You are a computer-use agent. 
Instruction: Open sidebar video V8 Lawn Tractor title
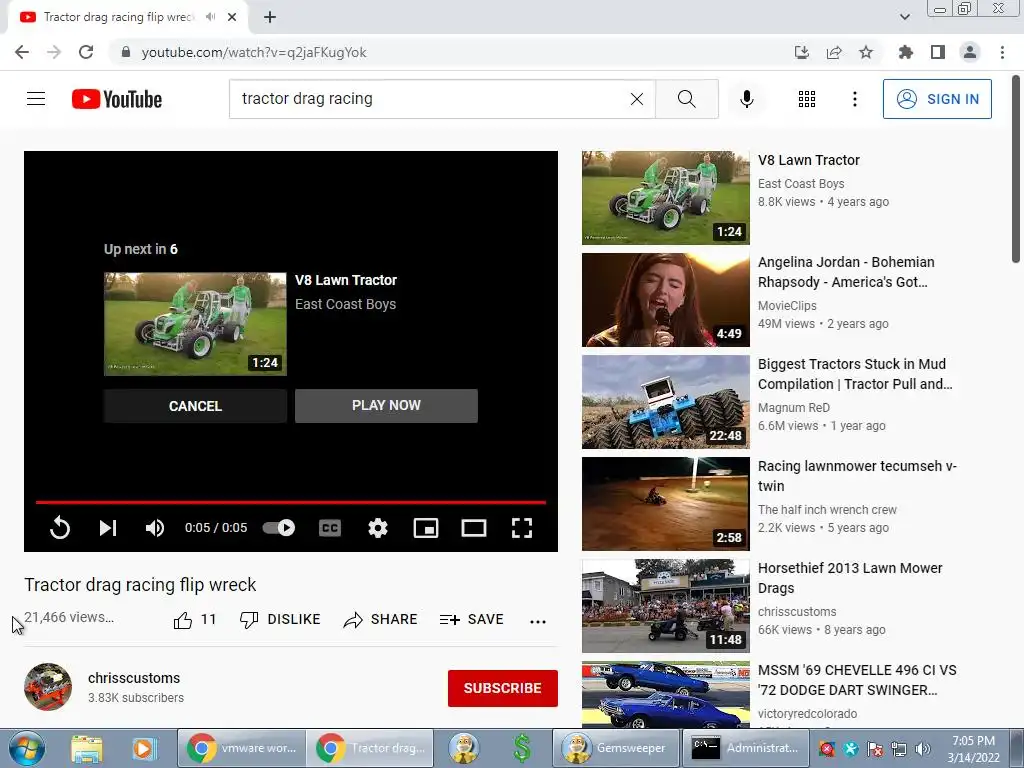[x=808, y=160]
